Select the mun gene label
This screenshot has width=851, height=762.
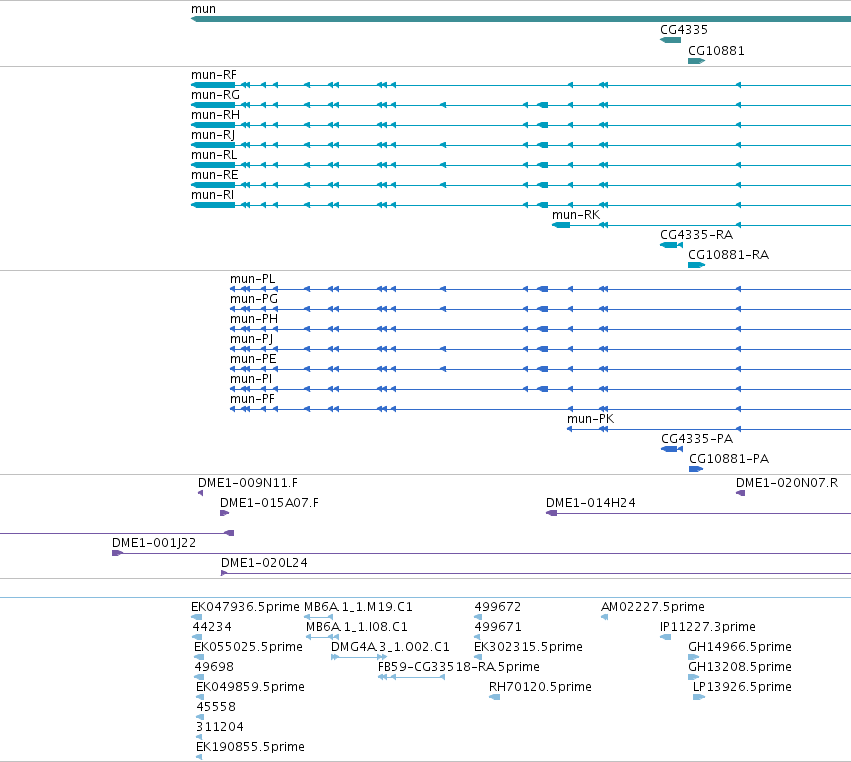pos(203,9)
